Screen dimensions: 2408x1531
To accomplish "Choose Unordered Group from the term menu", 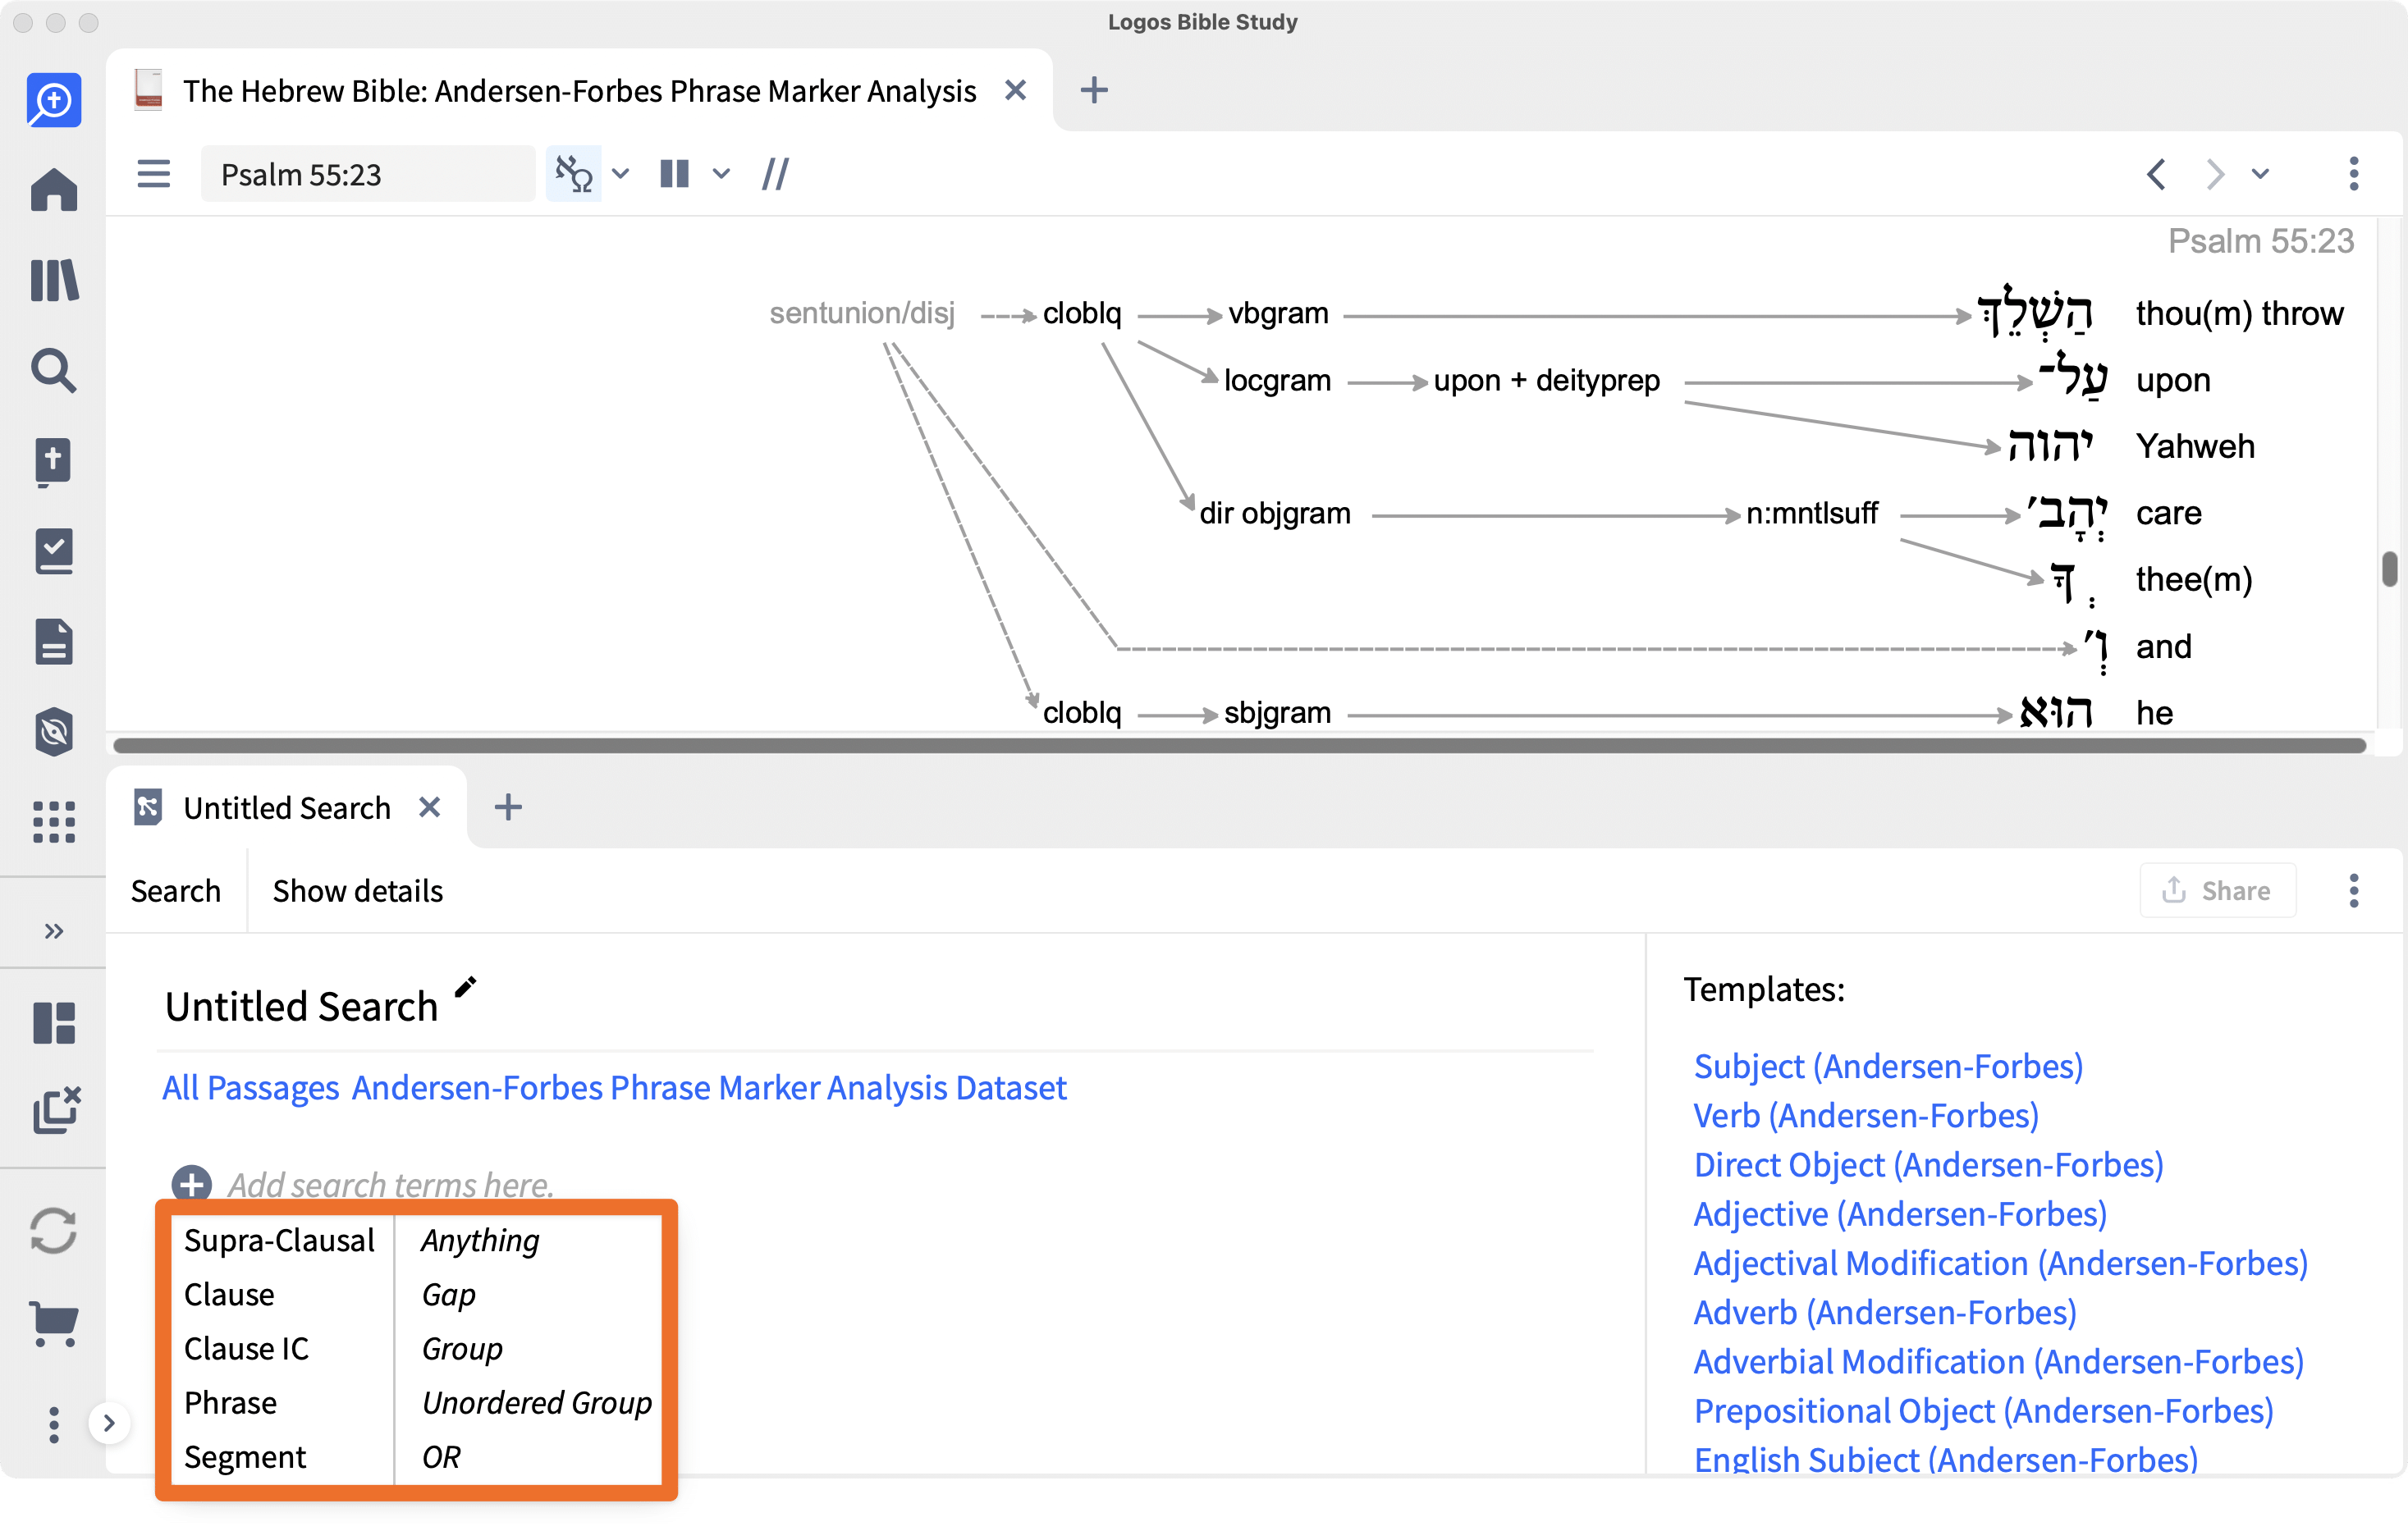I will click(x=537, y=1403).
